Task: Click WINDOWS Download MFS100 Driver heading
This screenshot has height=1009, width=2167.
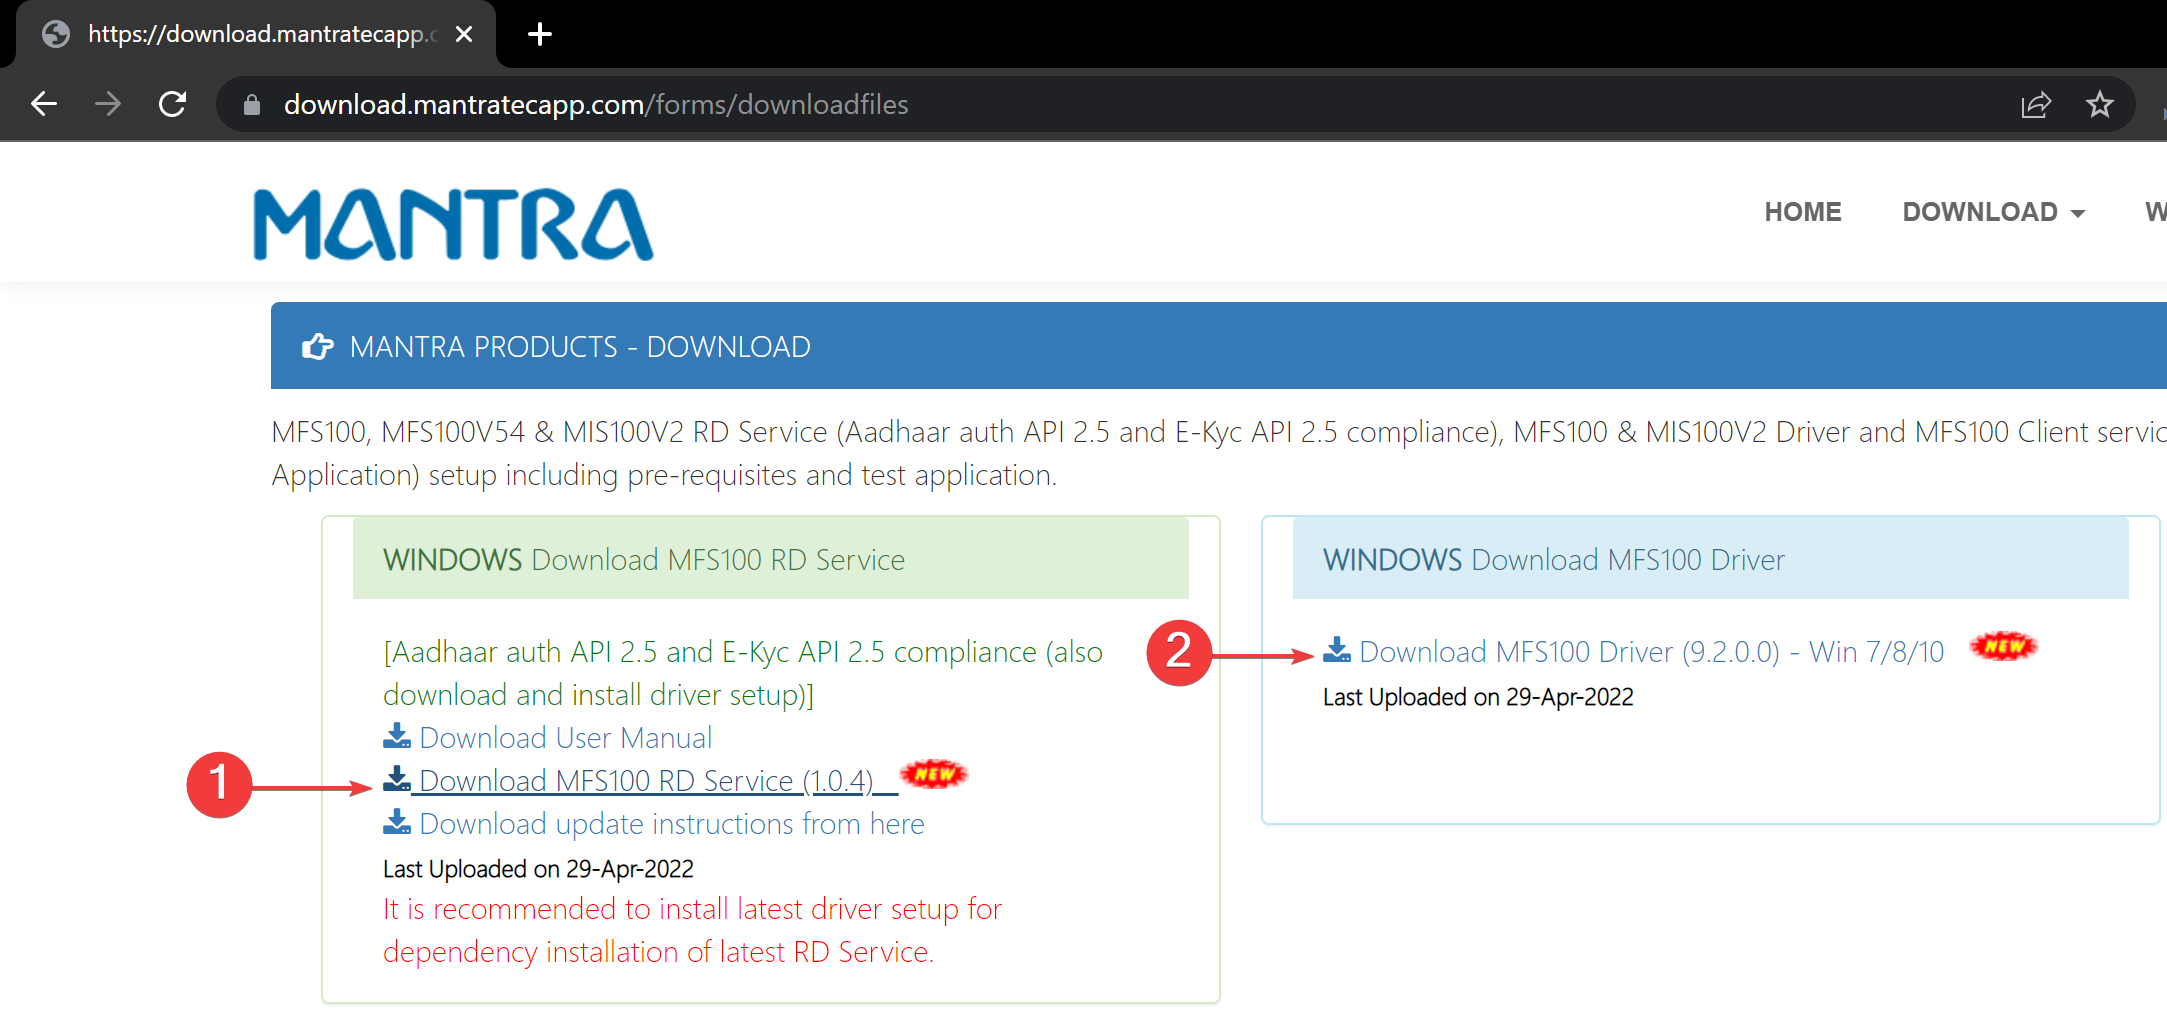Action: [x=1554, y=560]
